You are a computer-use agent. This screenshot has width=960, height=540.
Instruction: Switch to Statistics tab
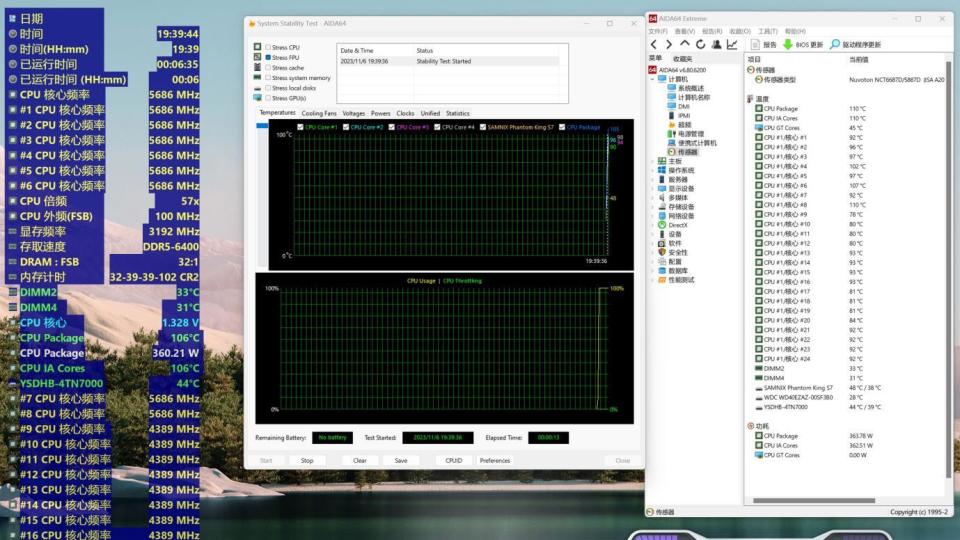coord(457,113)
